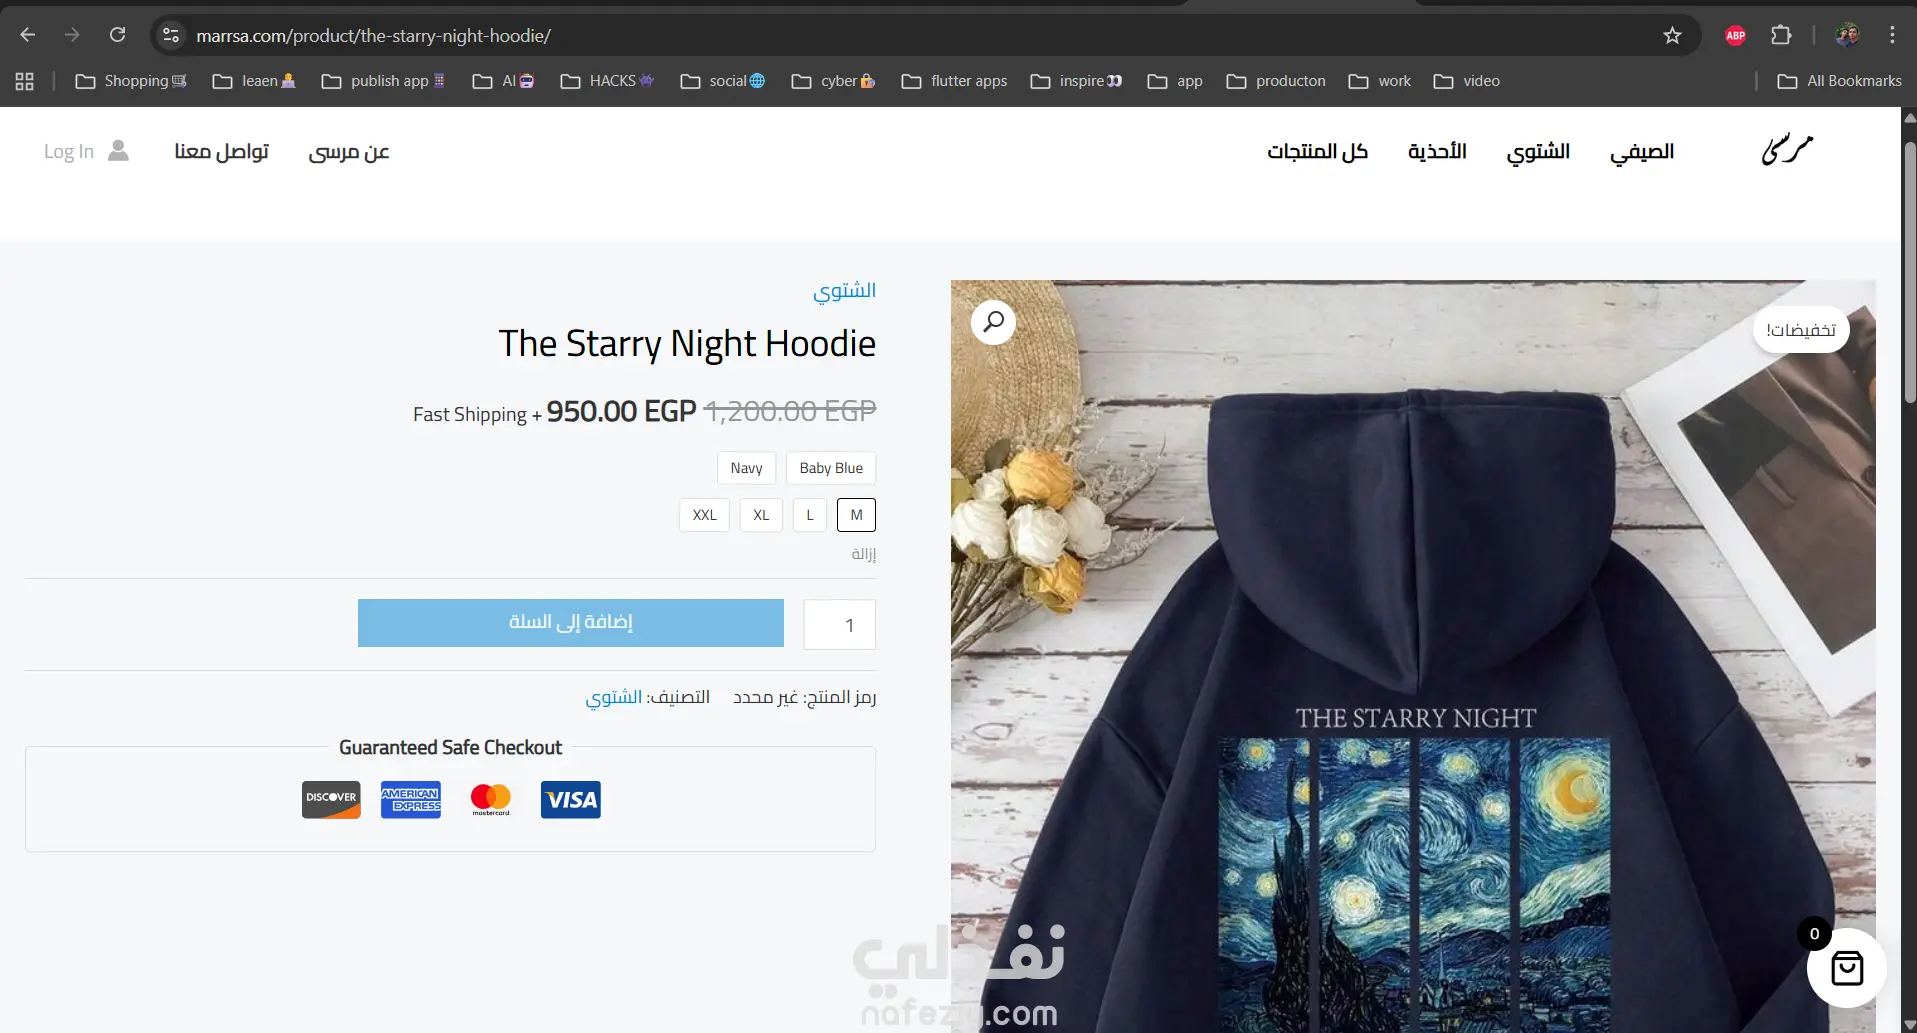The width and height of the screenshot is (1917, 1033).
Task: Open the floating shopping cart
Action: tap(1846, 967)
